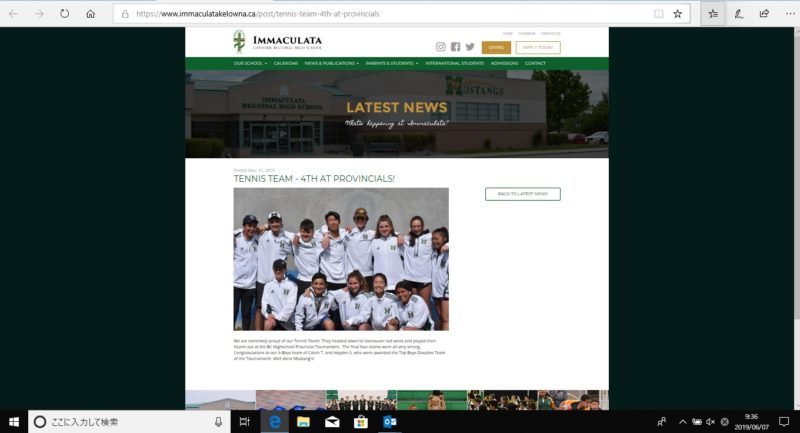Open Immaculata's Twitter page
Image resolution: width=800 pixels, height=433 pixels.
(x=470, y=47)
